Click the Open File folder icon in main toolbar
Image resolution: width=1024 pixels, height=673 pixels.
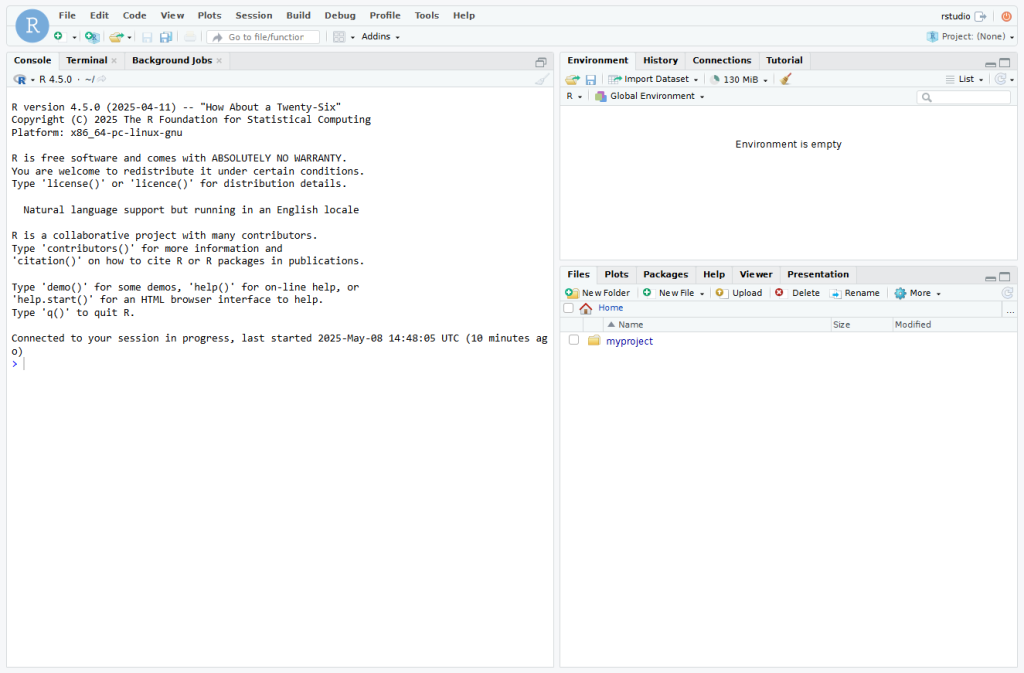[116, 37]
